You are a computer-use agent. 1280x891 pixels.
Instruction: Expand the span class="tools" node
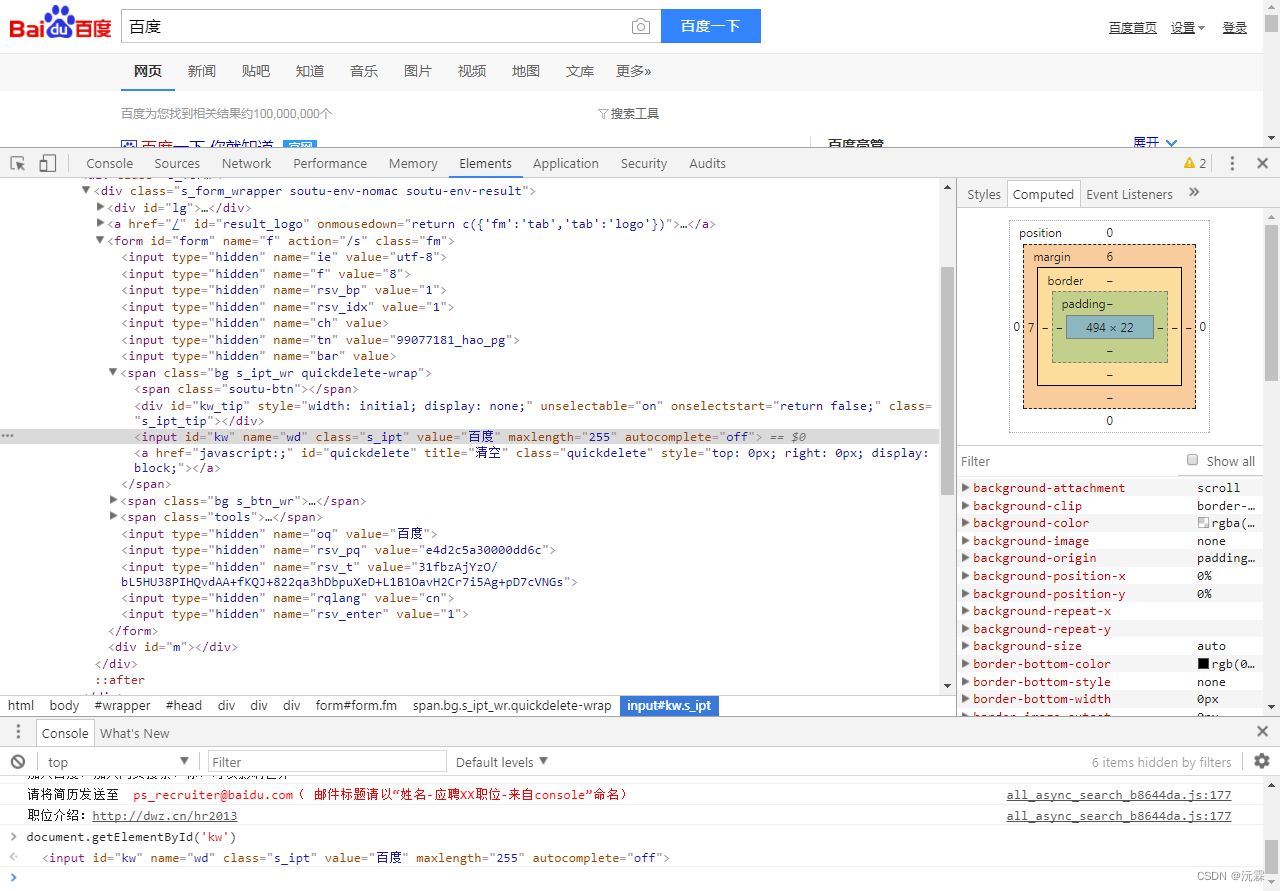[113, 517]
